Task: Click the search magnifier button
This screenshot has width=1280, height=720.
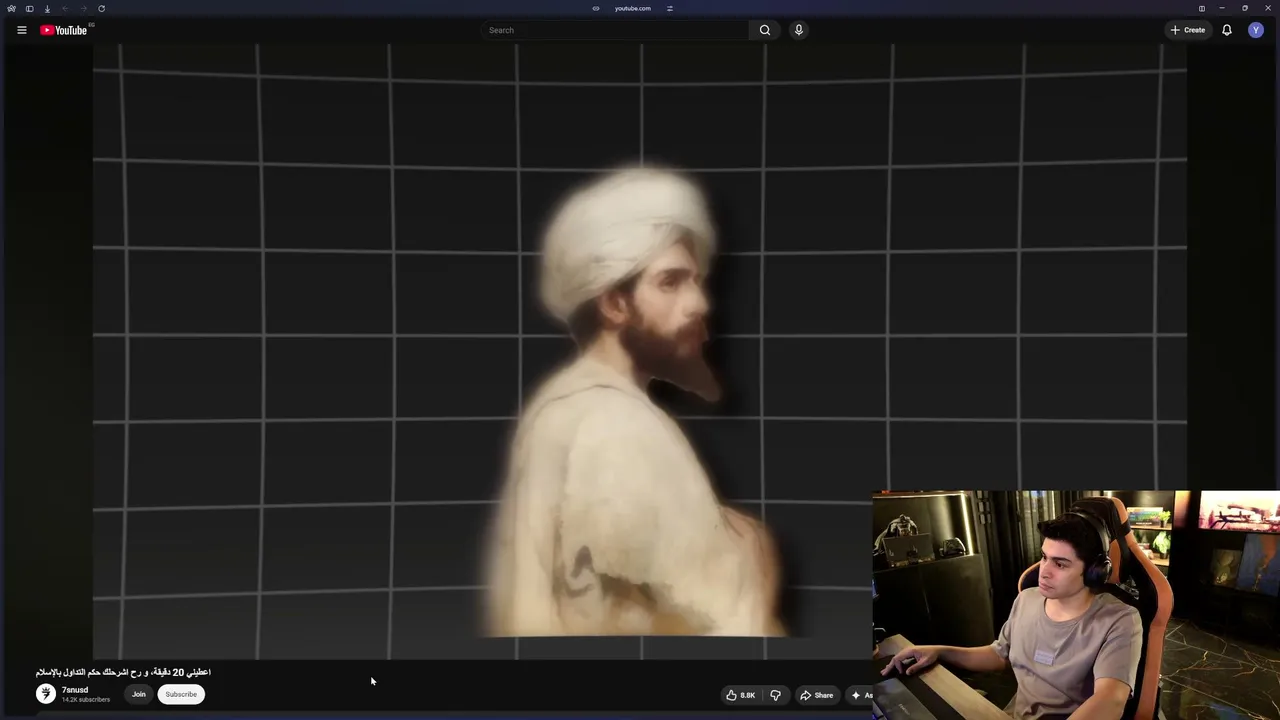Action: [x=765, y=30]
